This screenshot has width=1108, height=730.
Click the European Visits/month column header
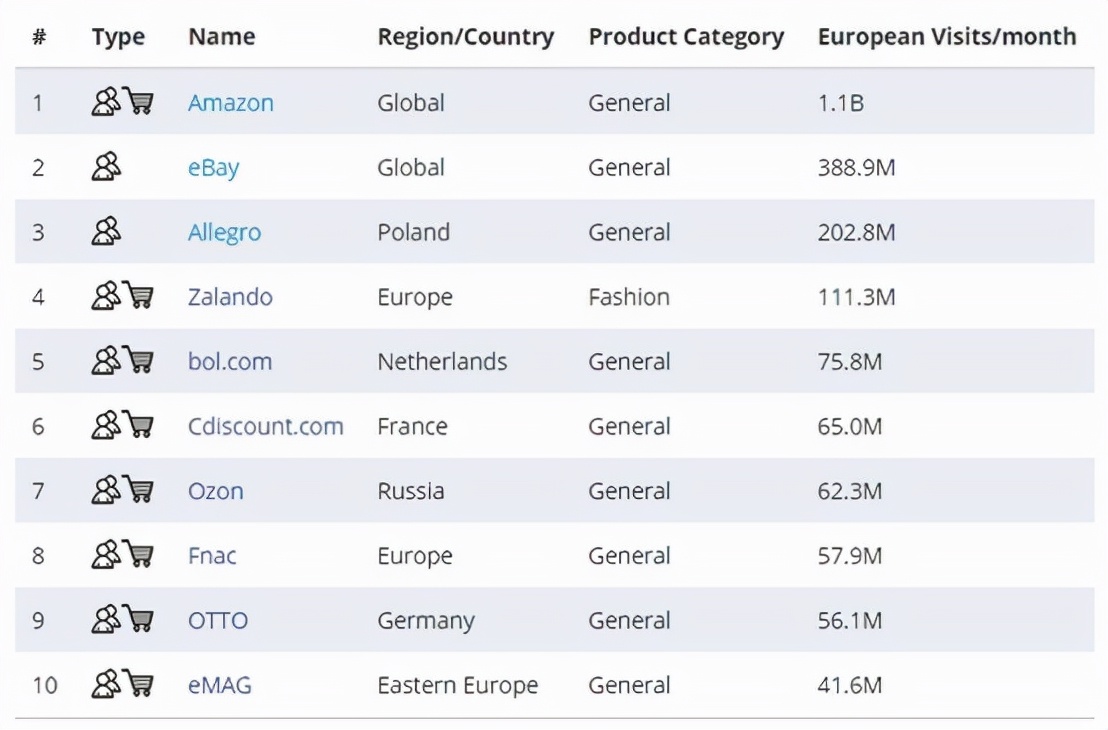click(947, 37)
